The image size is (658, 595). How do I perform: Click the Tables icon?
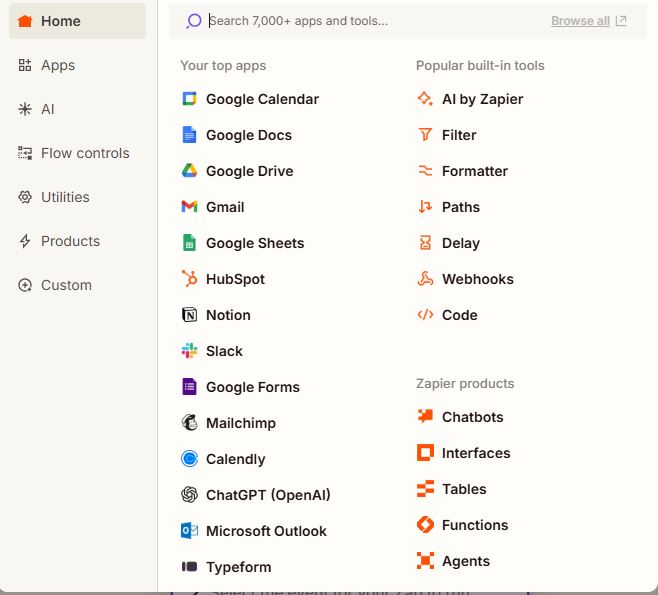tap(425, 488)
